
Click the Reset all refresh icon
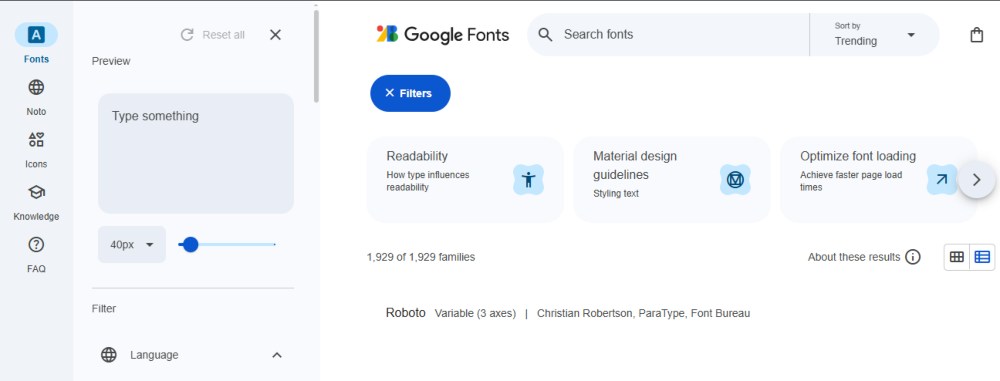point(187,34)
